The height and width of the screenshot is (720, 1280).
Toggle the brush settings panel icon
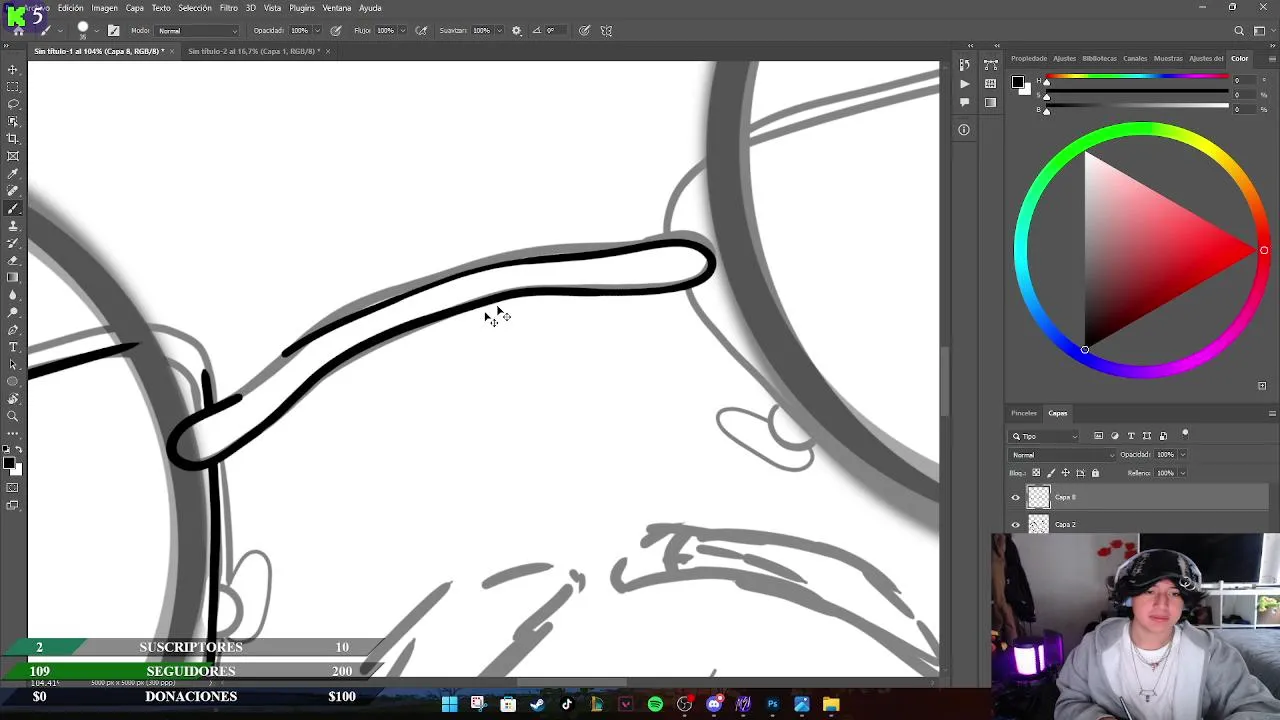(x=113, y=30)
